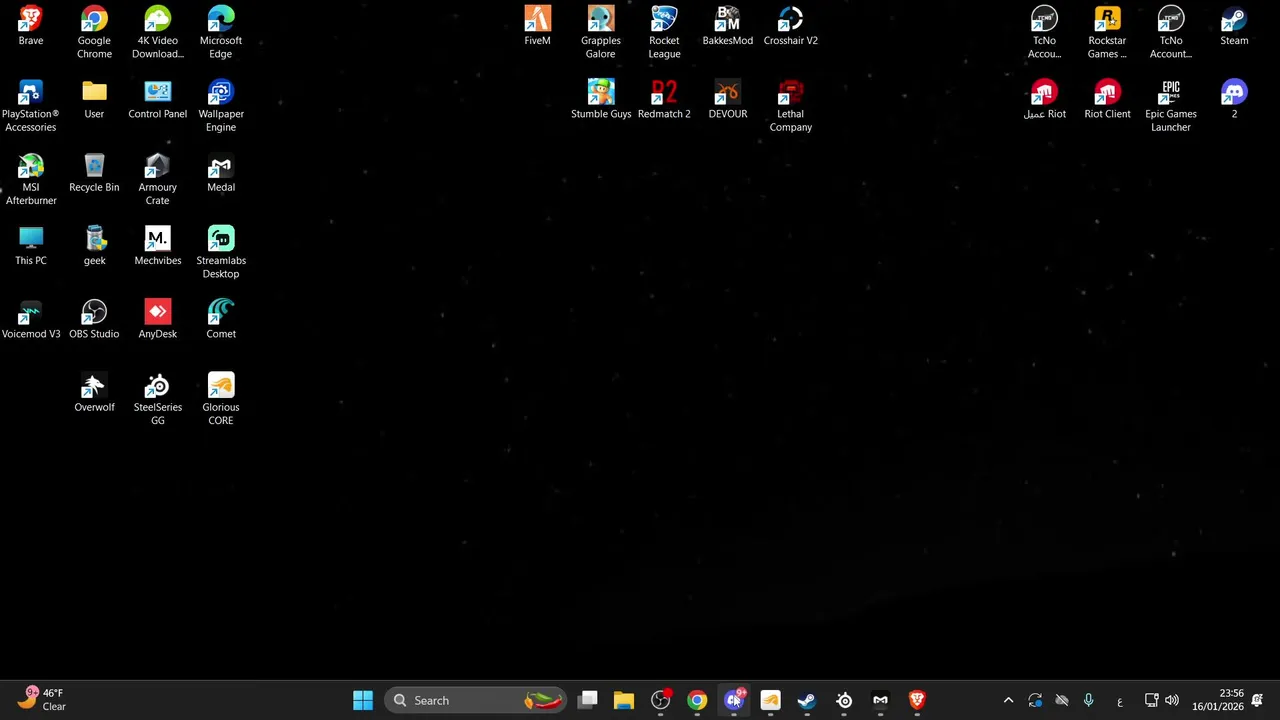1280x720 pixels.
Task: Launch Google Chrome from the desktop
Action: click(94, 33)
